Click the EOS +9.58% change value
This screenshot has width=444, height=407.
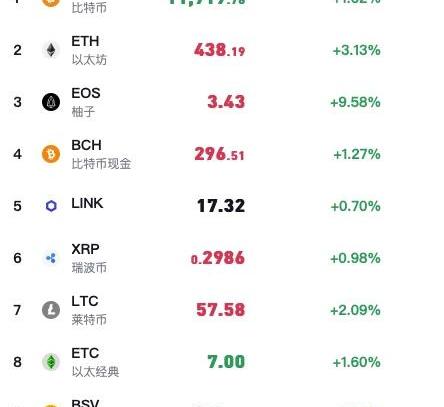(x=355, y=102)
